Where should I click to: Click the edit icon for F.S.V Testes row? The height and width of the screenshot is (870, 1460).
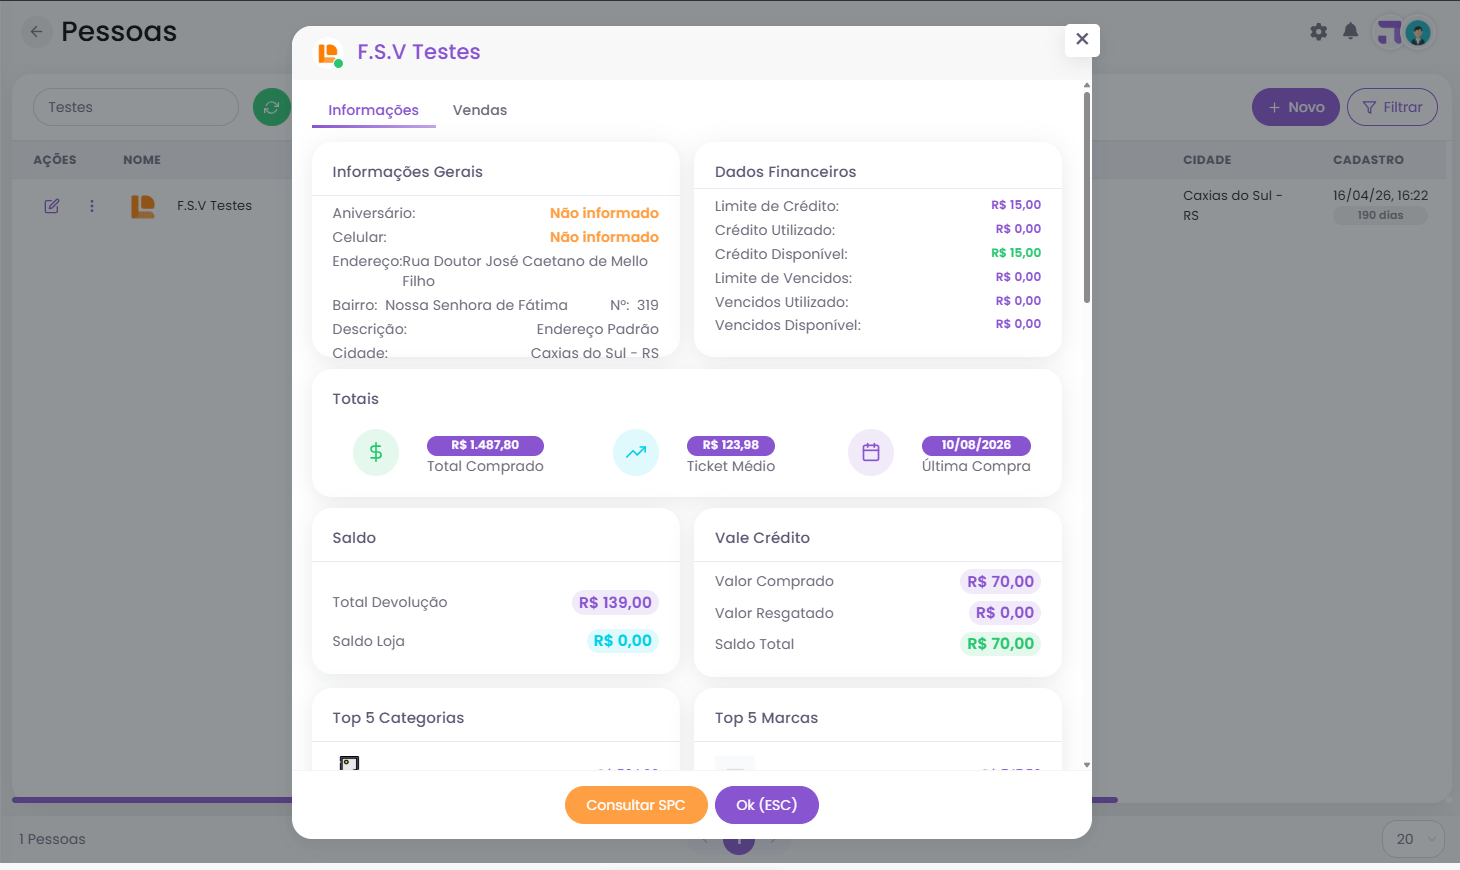(x=52, y=206)
